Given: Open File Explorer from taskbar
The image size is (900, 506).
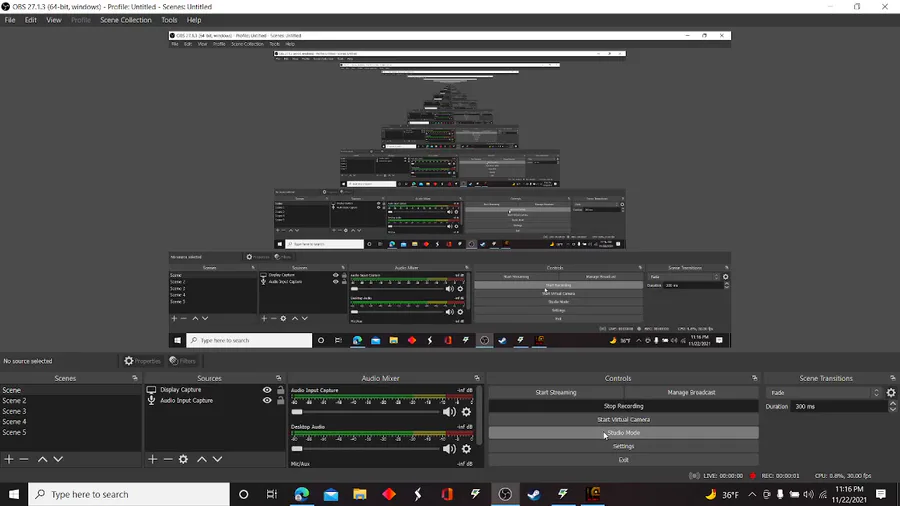Looking at the screenshot, I should 359,494.
